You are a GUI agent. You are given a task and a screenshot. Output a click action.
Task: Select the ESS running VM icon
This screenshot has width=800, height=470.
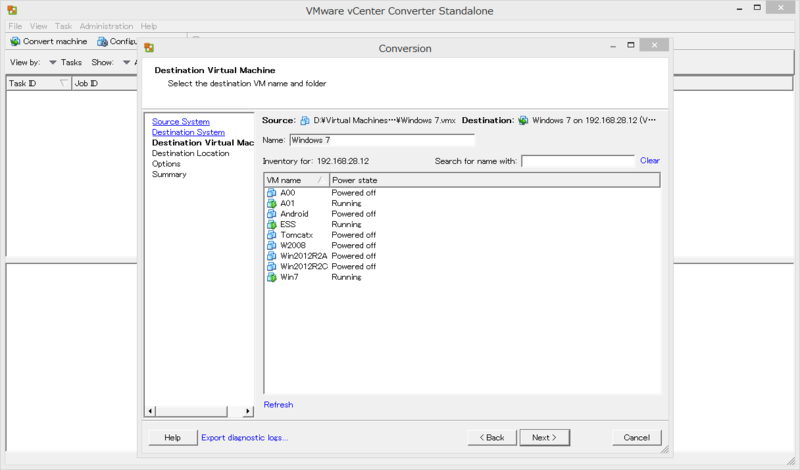pyautogui.click(x=272, y=225)
